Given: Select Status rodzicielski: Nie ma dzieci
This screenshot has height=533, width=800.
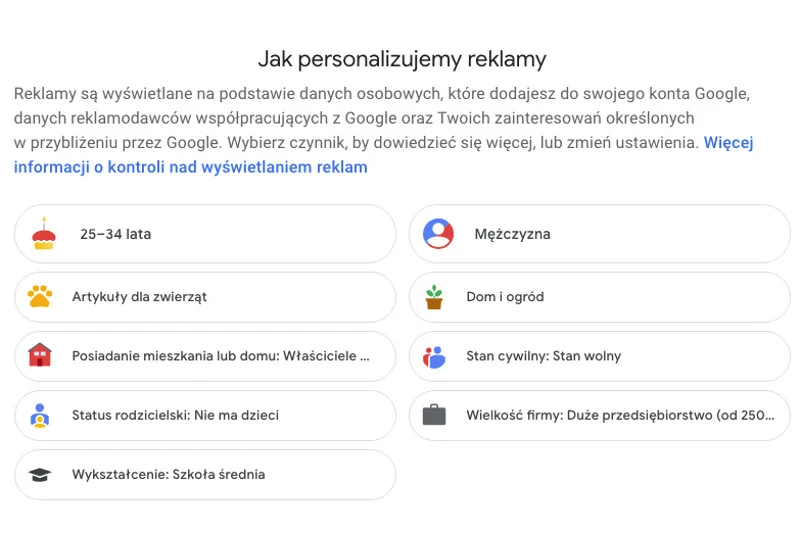Looking at the screenshot, I should [x=205, y=415].
